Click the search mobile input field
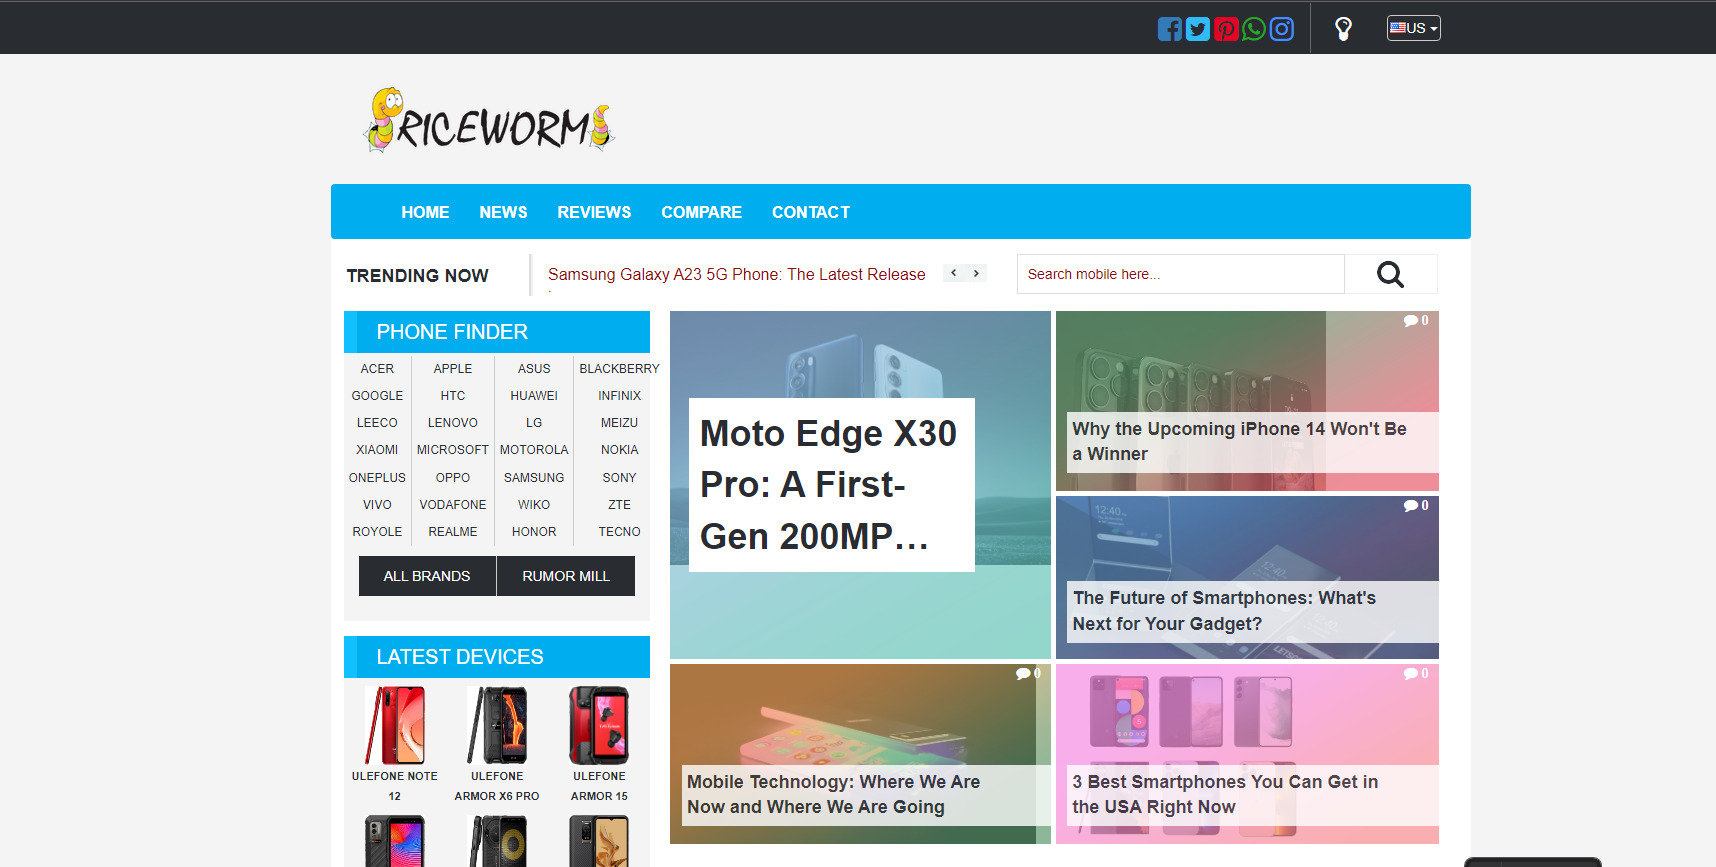1716x867 pixels. [x=1180, y=274]
